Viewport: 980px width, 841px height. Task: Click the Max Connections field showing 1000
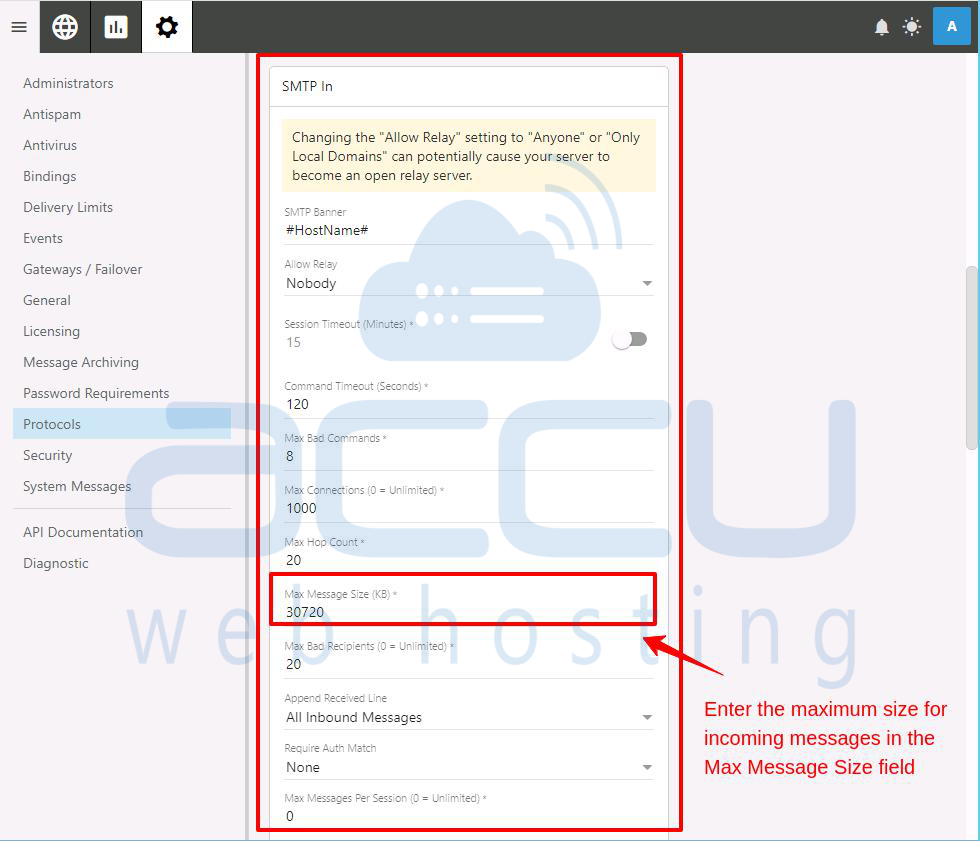pyautogui.click(x=469, y=508)
